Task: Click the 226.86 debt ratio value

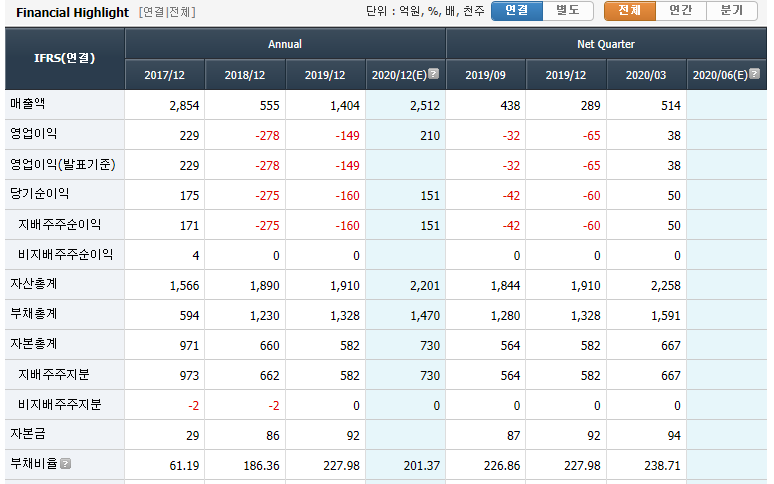Action: click(502, 466)
